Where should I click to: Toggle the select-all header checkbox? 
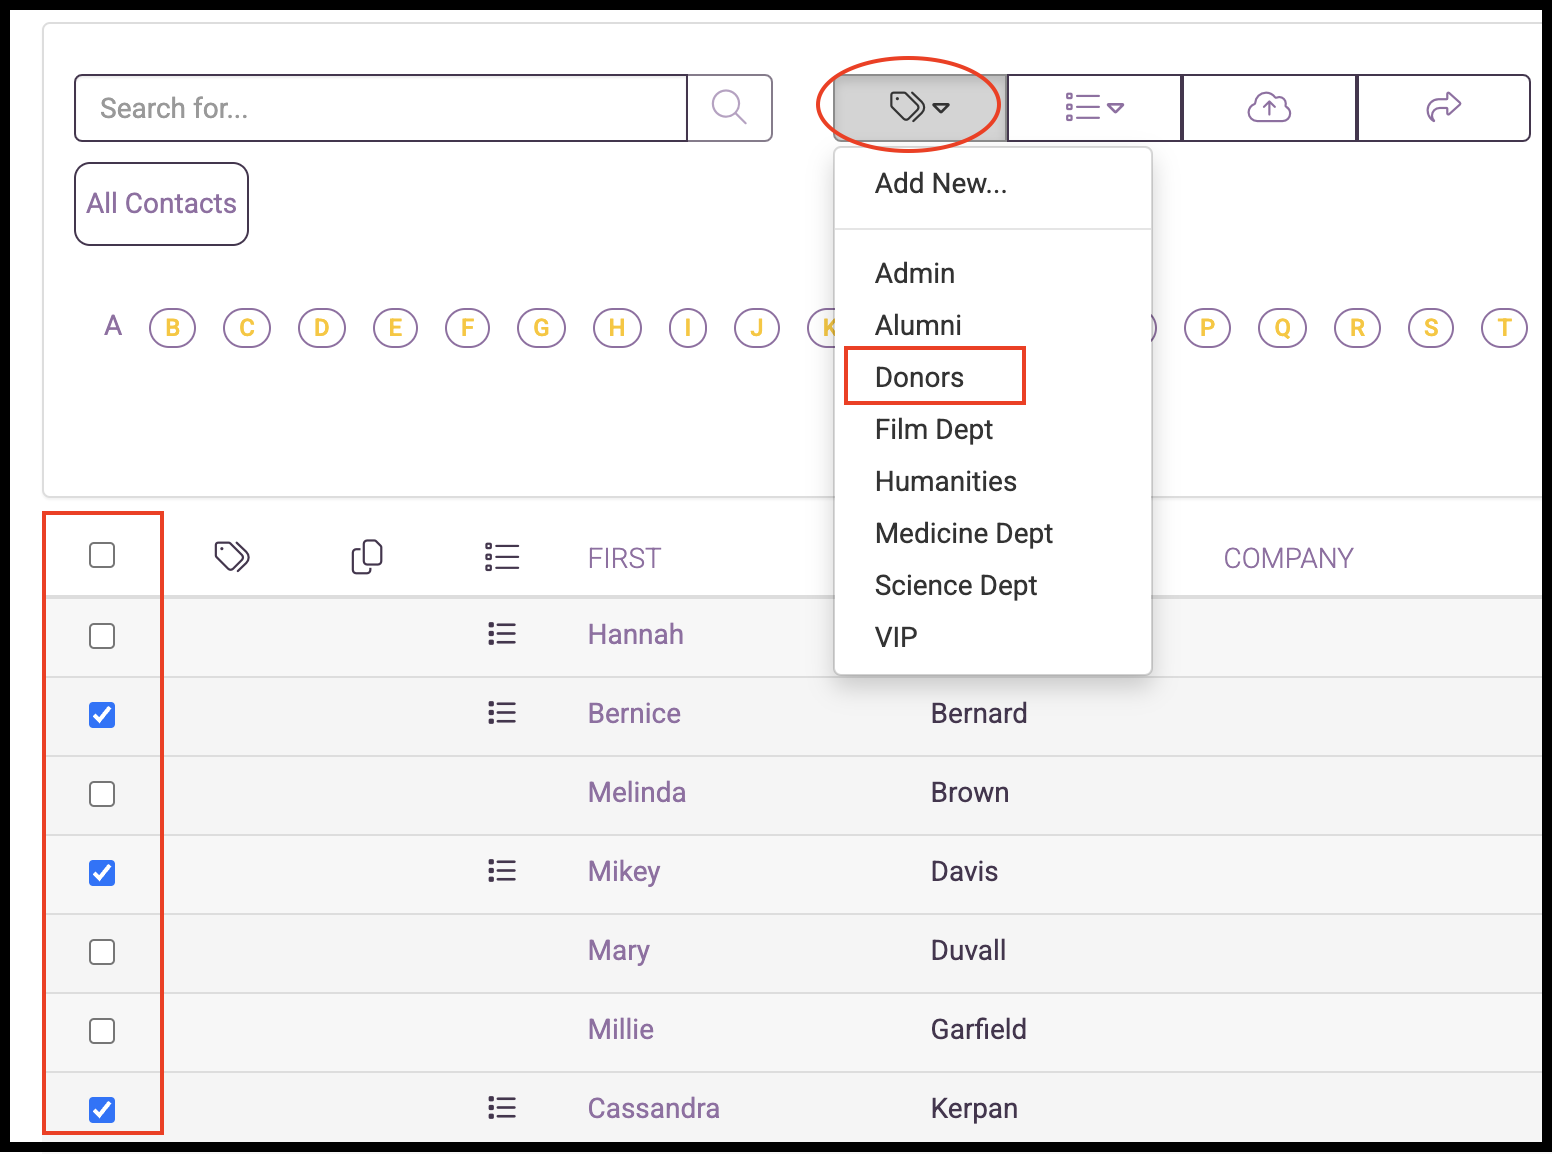pos(102,555)
